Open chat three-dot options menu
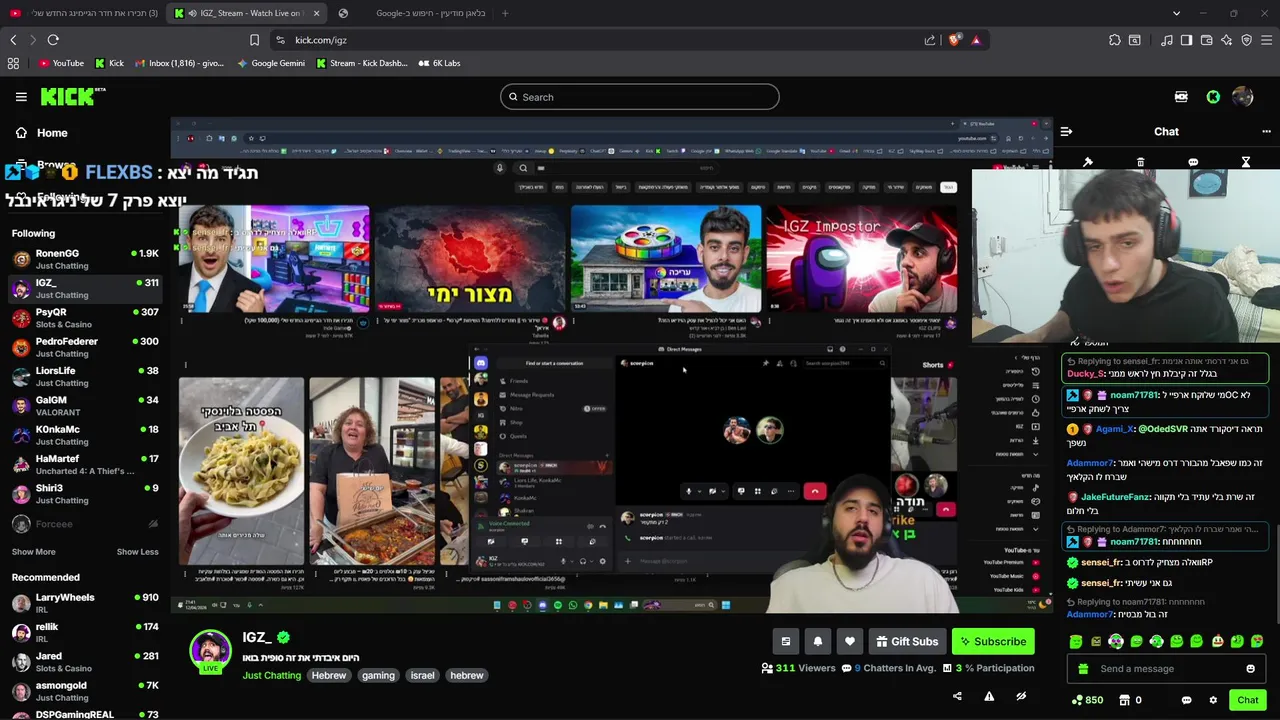Viewport: 1280px width, 720px height. [1266, 131]
